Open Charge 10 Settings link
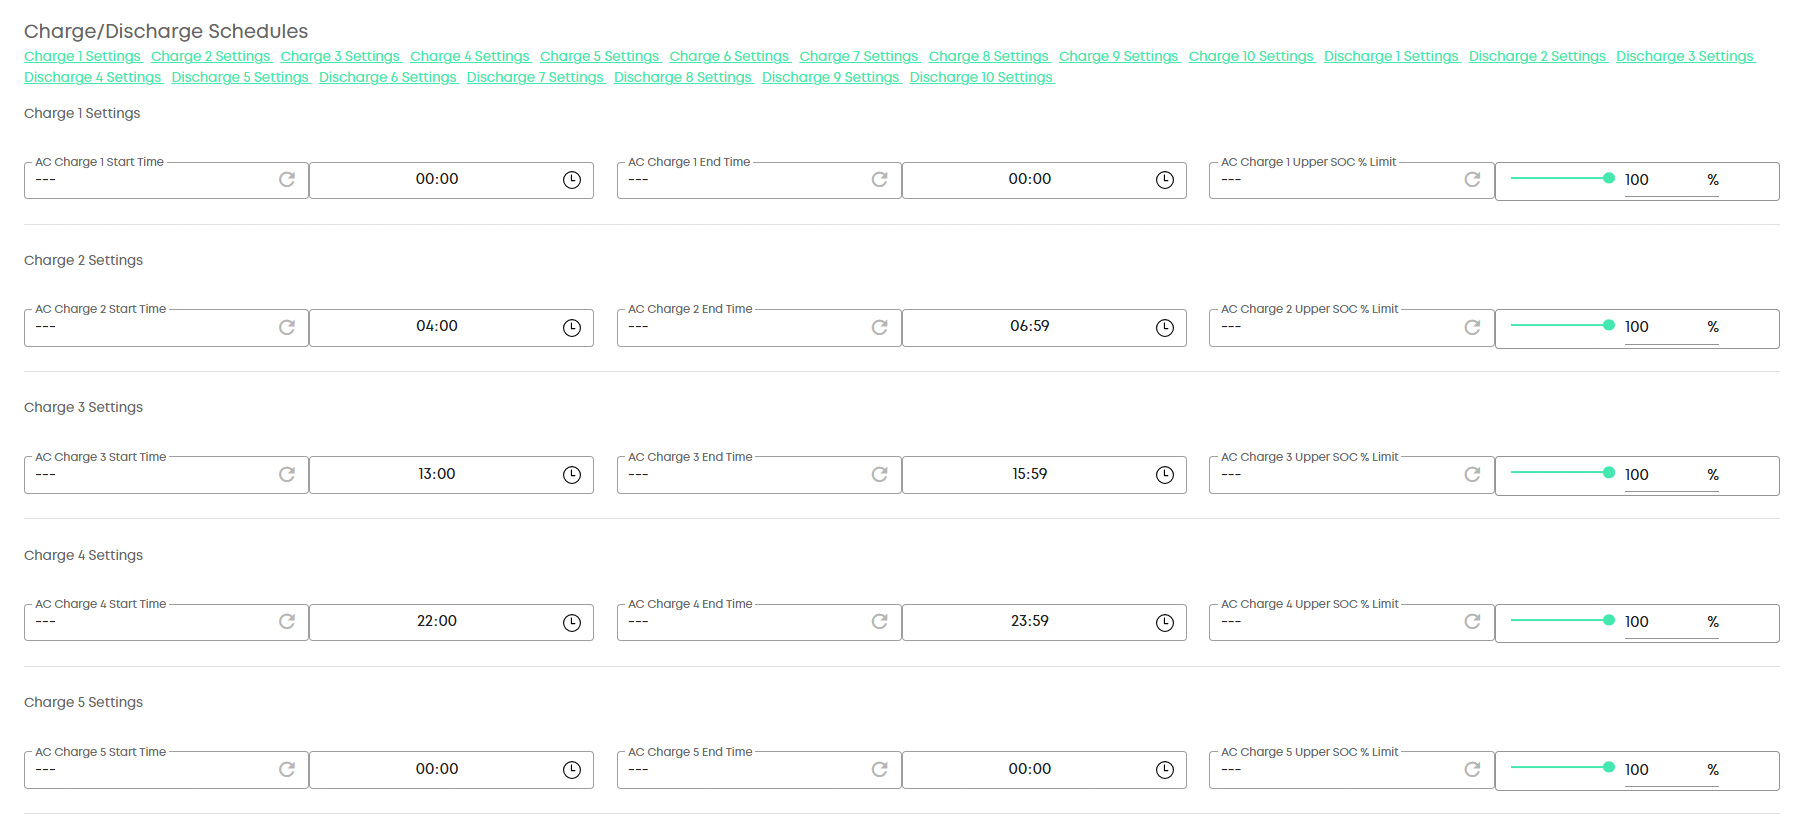Screen dimensions: 1802x835 (x=1251, y=57)
